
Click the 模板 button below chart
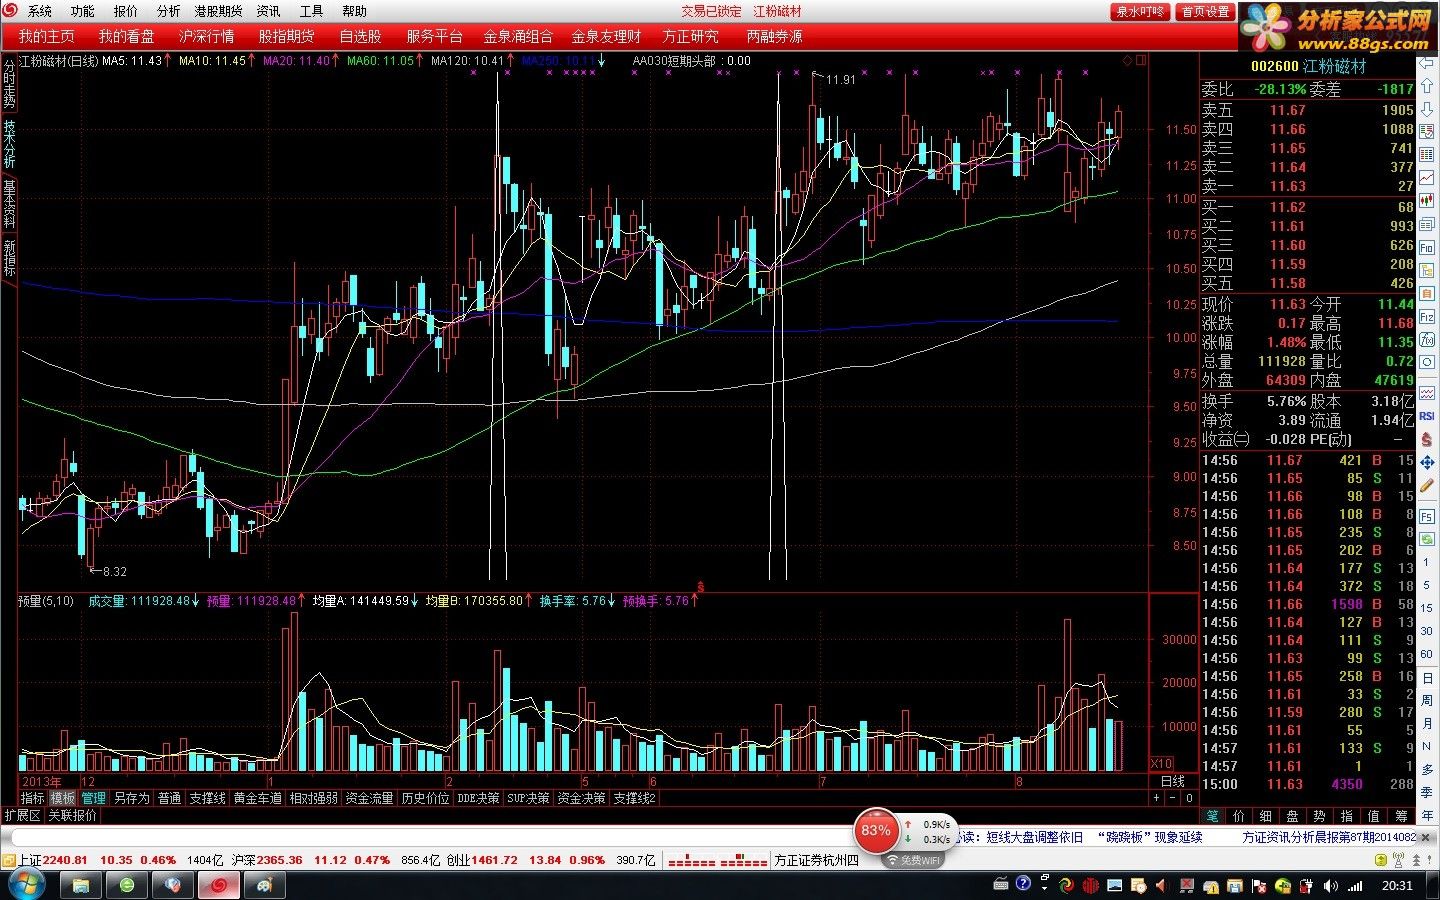click(x=63, y=798)
